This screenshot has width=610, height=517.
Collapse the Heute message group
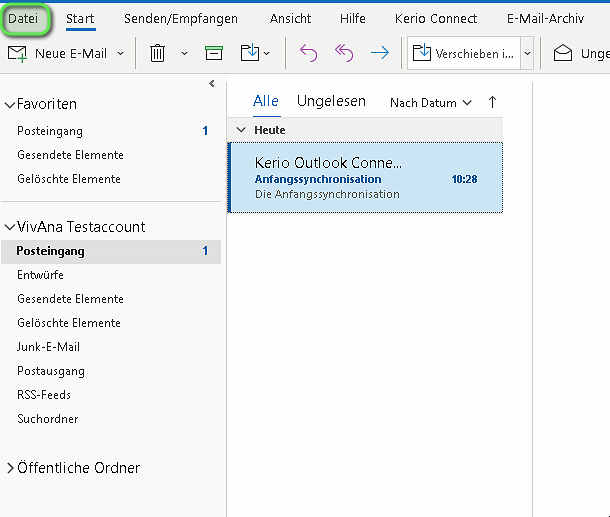coord(240,130)
